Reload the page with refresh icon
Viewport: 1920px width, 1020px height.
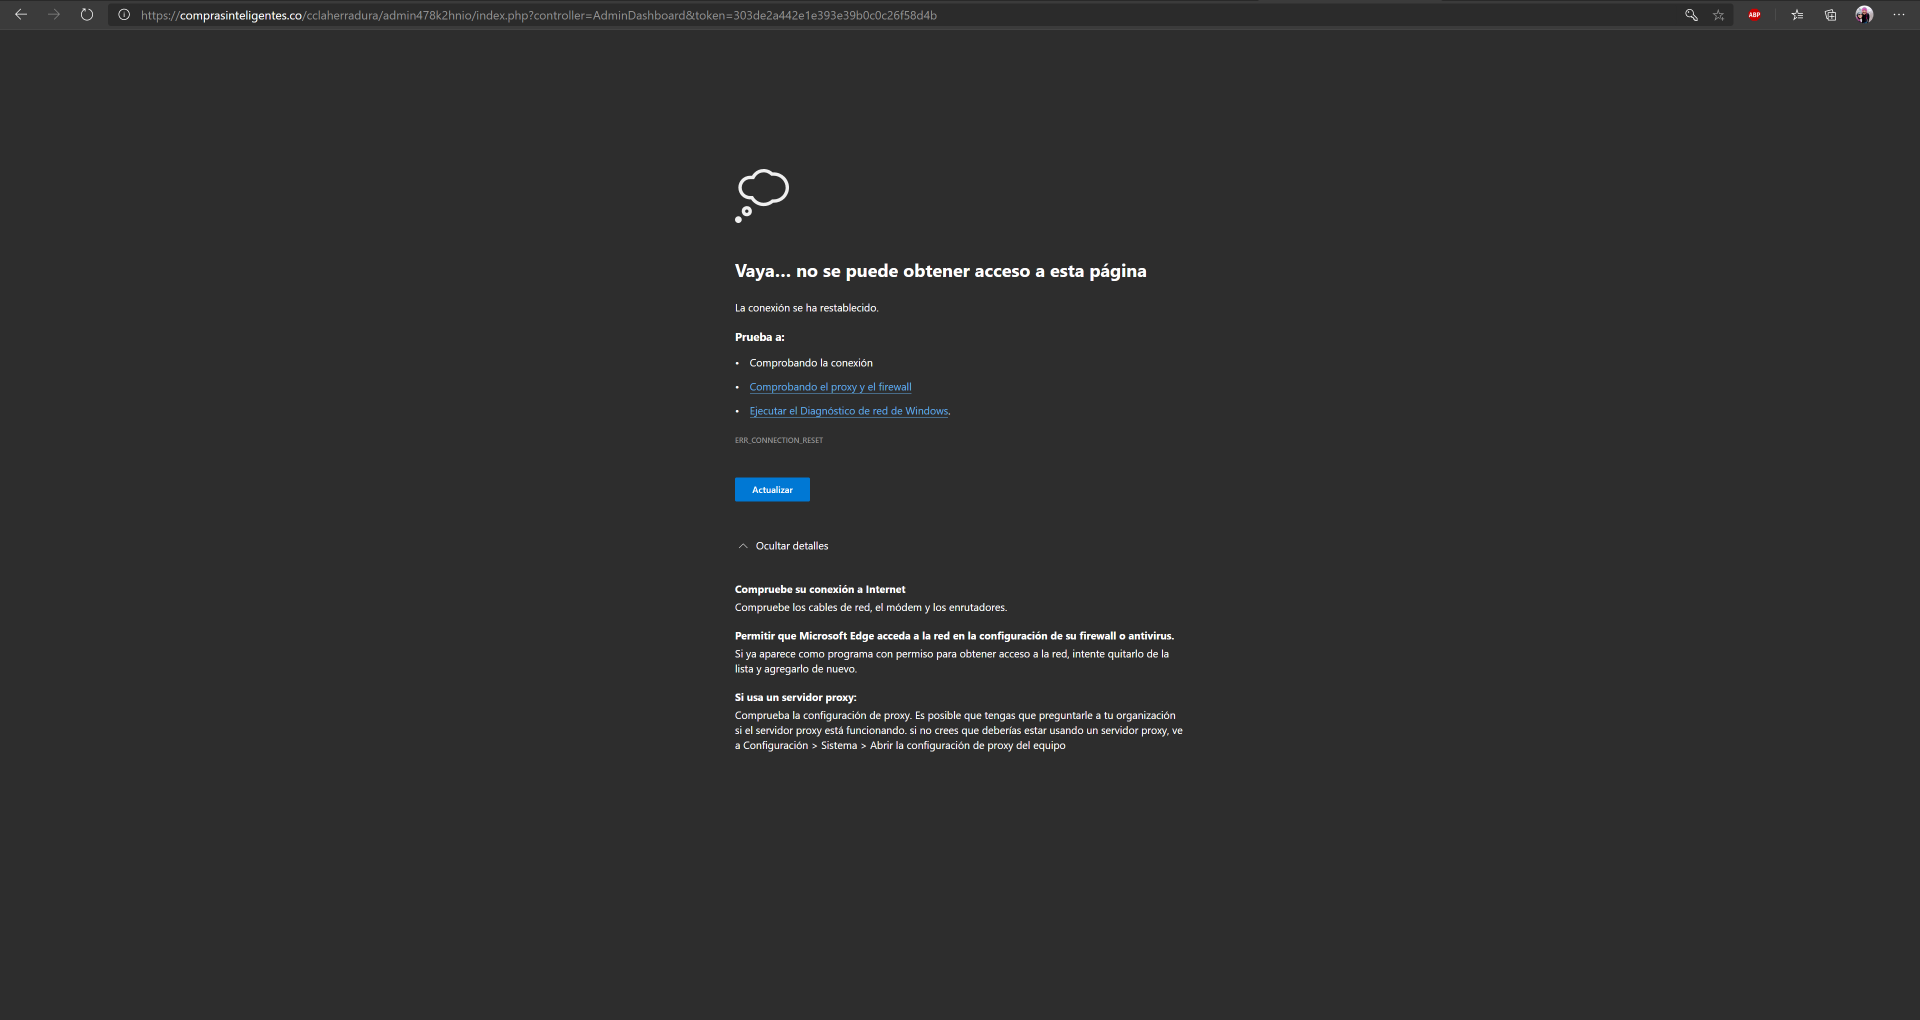(x=87, y=15)
